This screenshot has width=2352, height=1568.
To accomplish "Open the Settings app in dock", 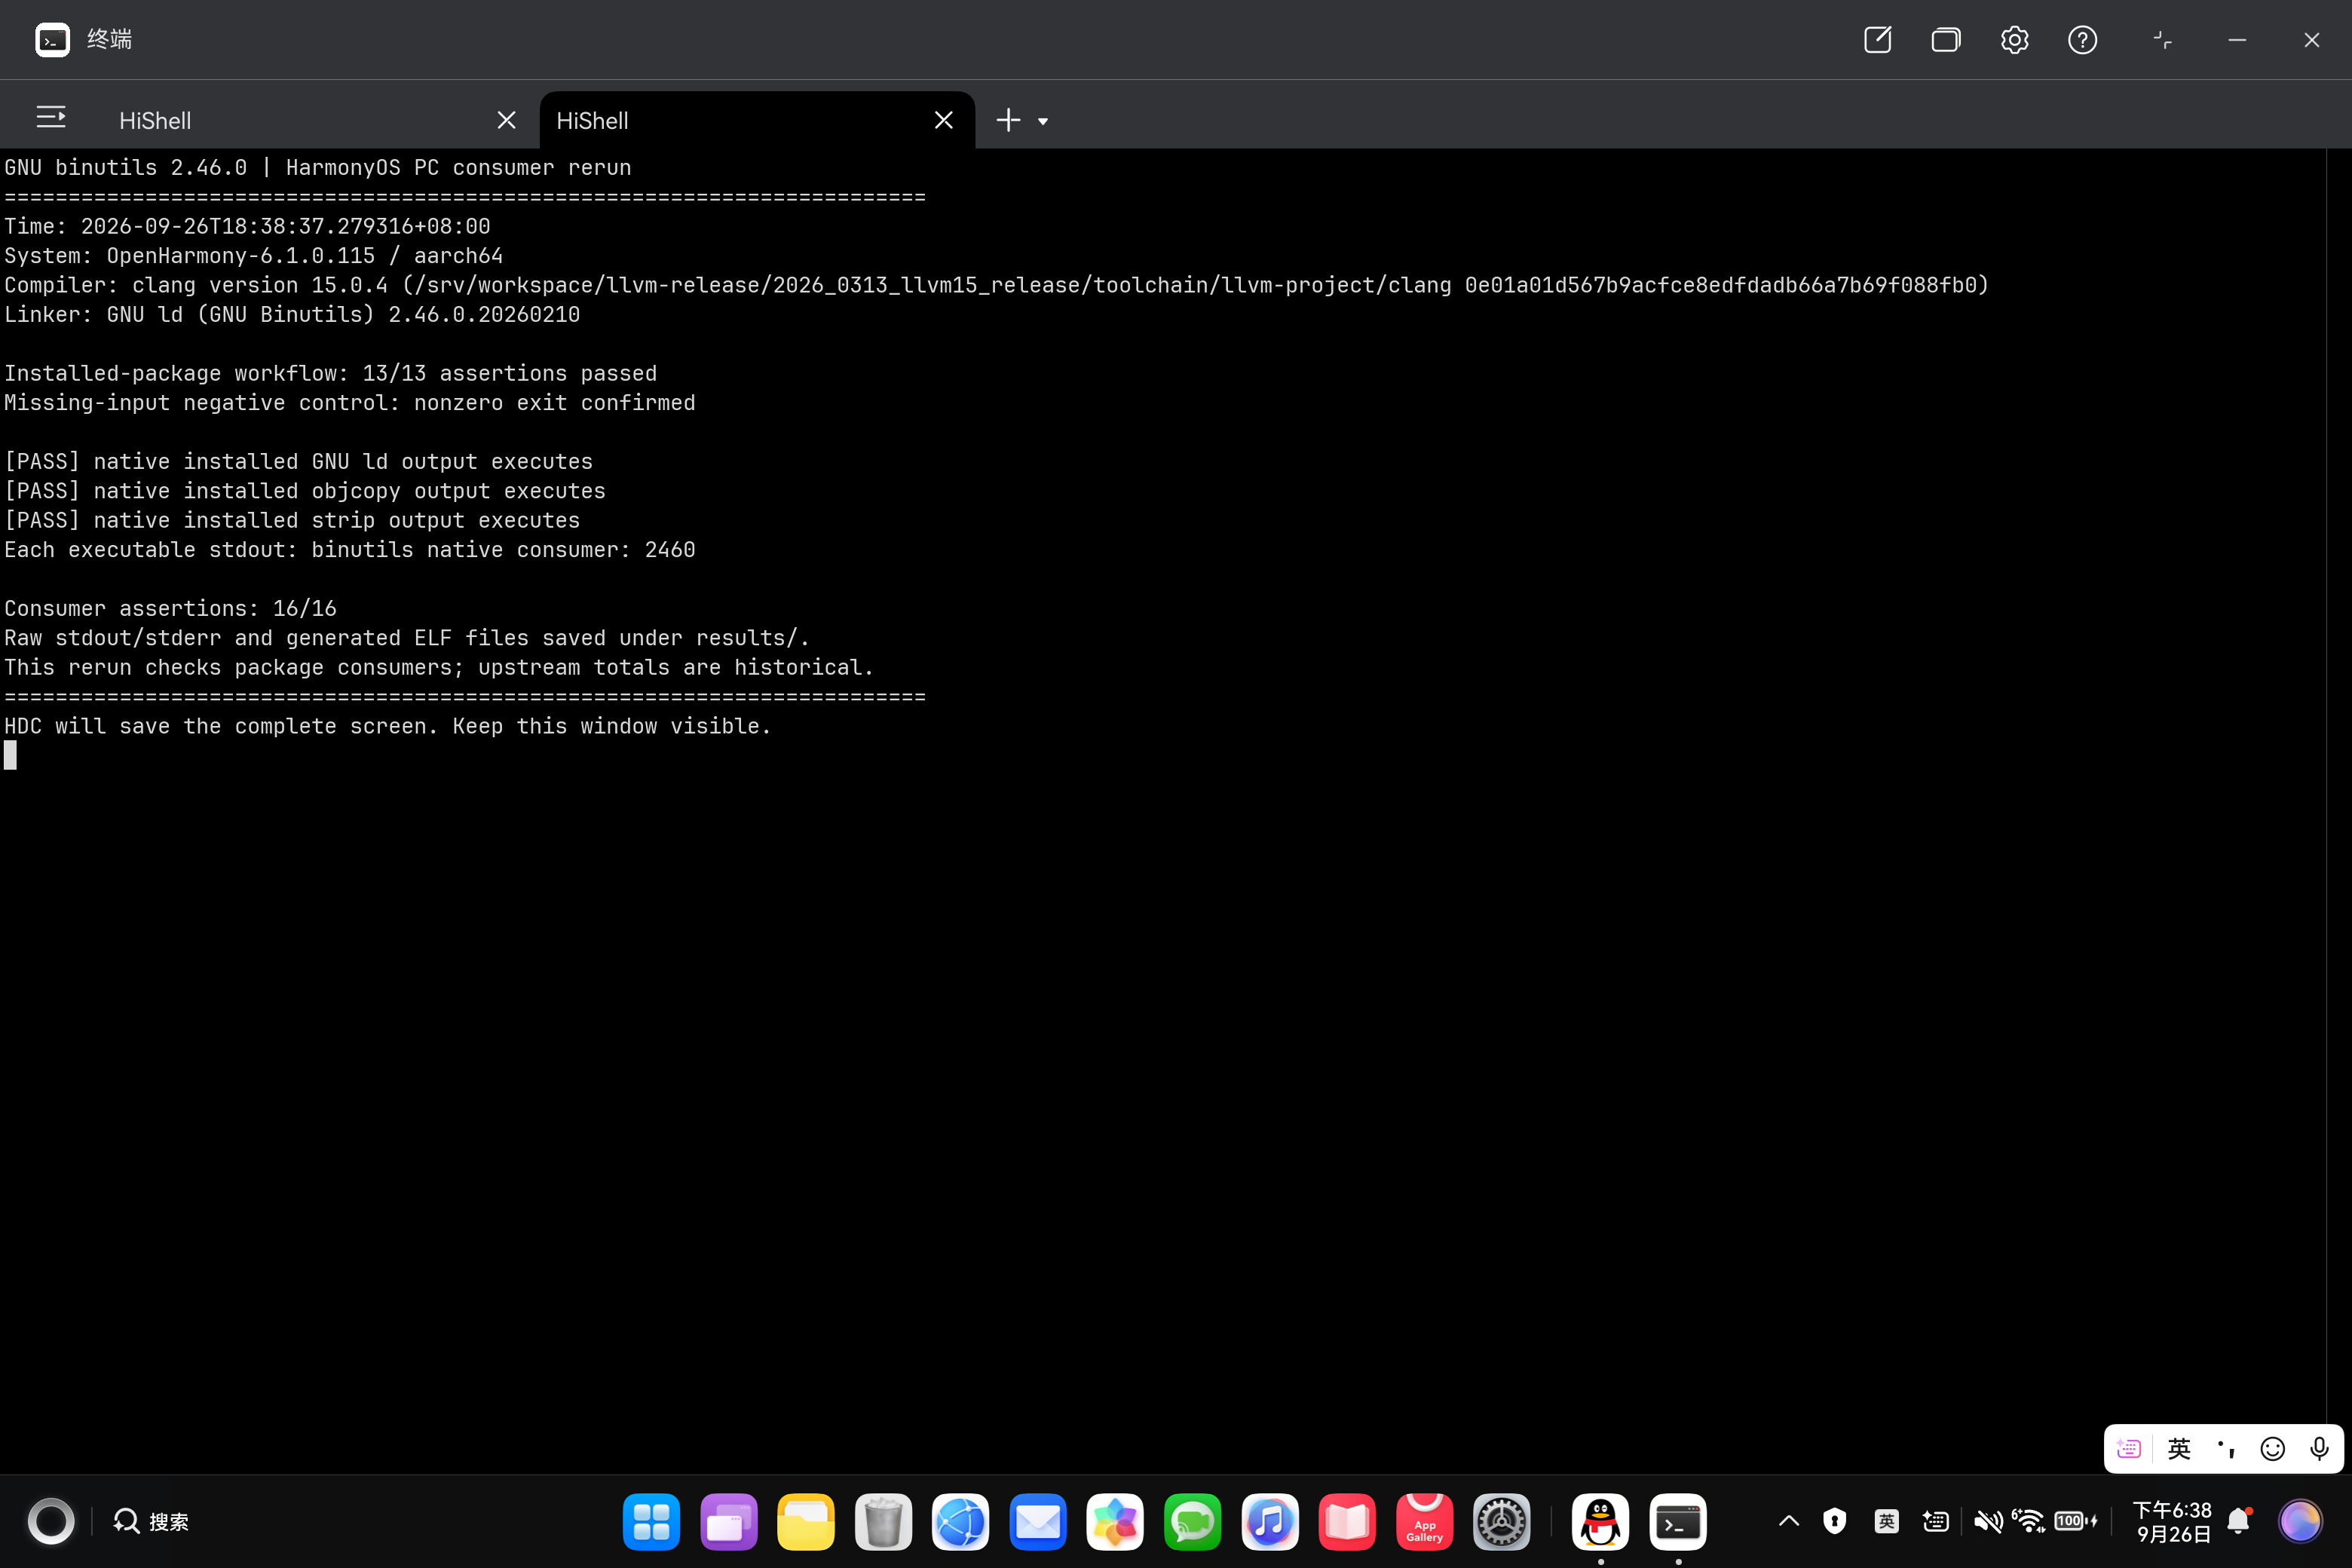I will coord(1502,1521).
